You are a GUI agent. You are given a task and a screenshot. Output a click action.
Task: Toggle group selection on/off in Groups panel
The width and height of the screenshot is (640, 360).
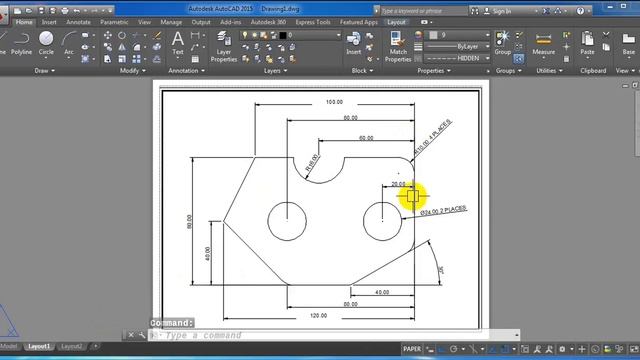(x=518, y=59)
